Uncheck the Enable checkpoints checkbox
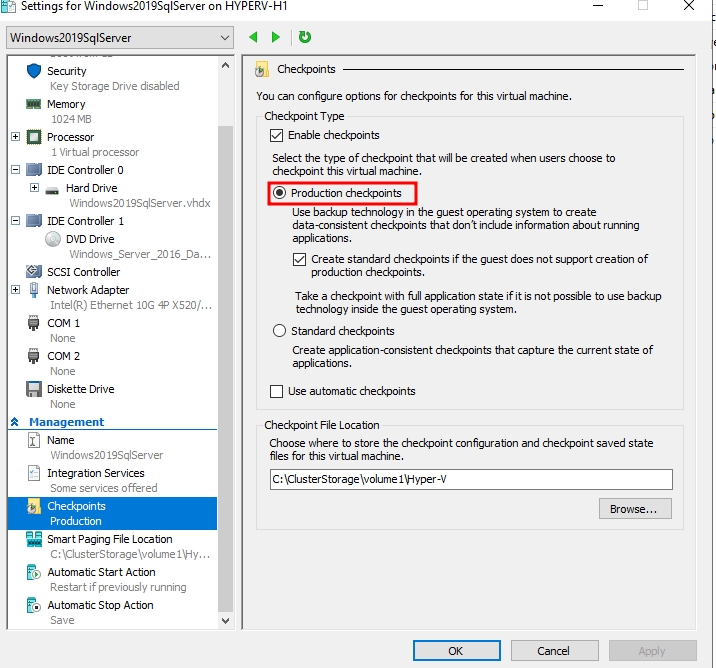 tap(277, 135)
